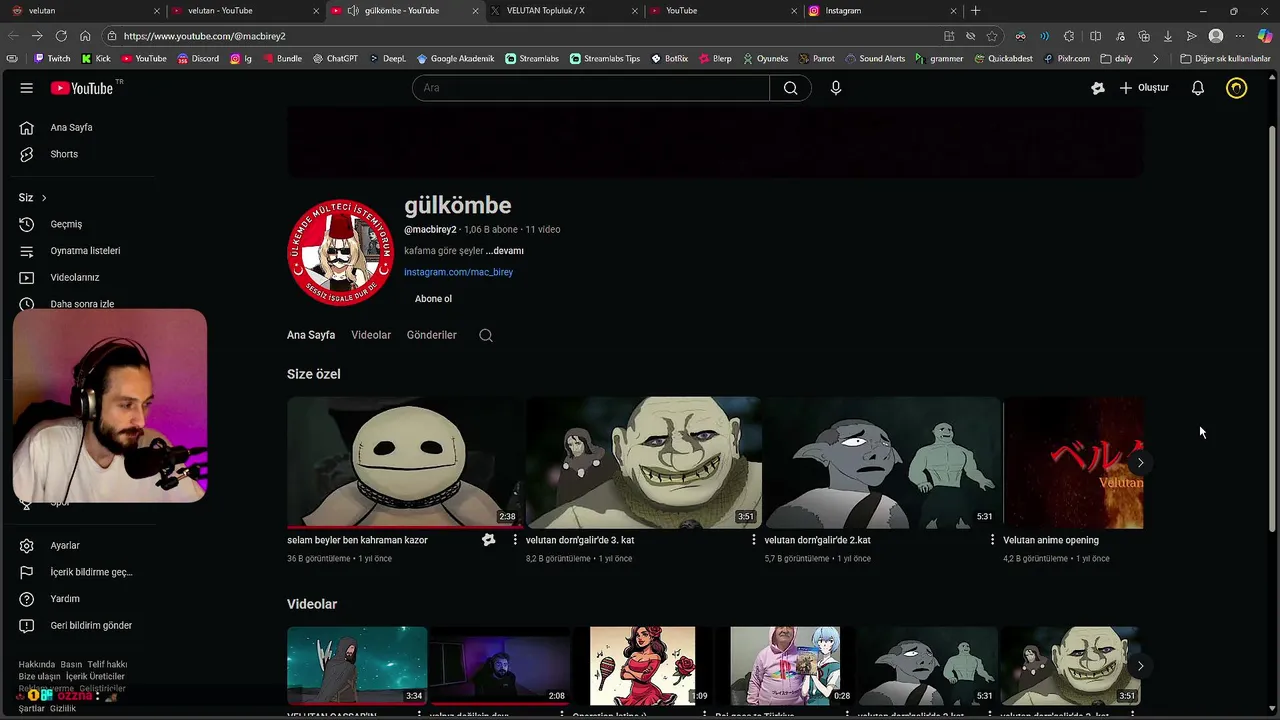Image resolution: width=1280 pixels, height=720 pixels.
Task: Open options for 'velutan dorn'galir'de 3. kat'
Action: [754, 540]
